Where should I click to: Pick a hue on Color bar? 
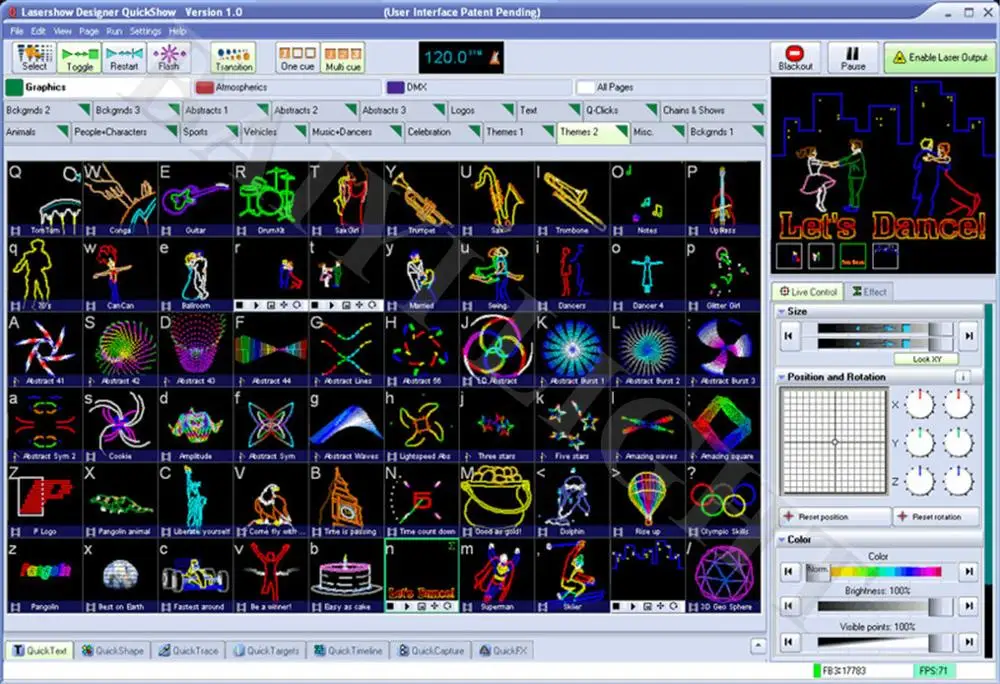[x=886, y=571]
